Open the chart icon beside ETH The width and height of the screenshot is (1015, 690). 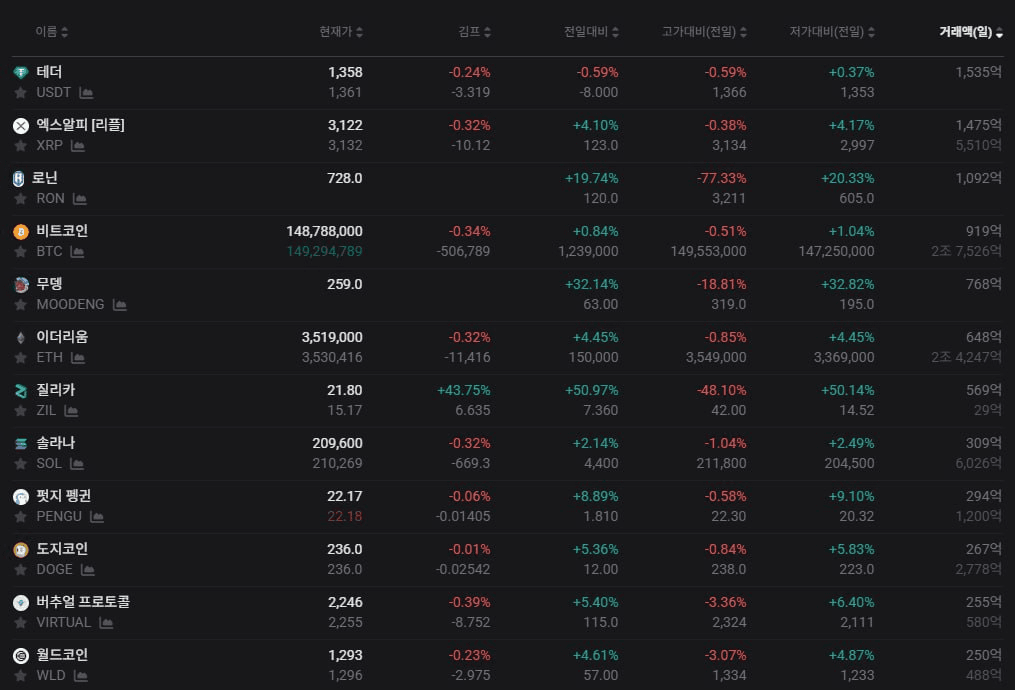point(78,359)
